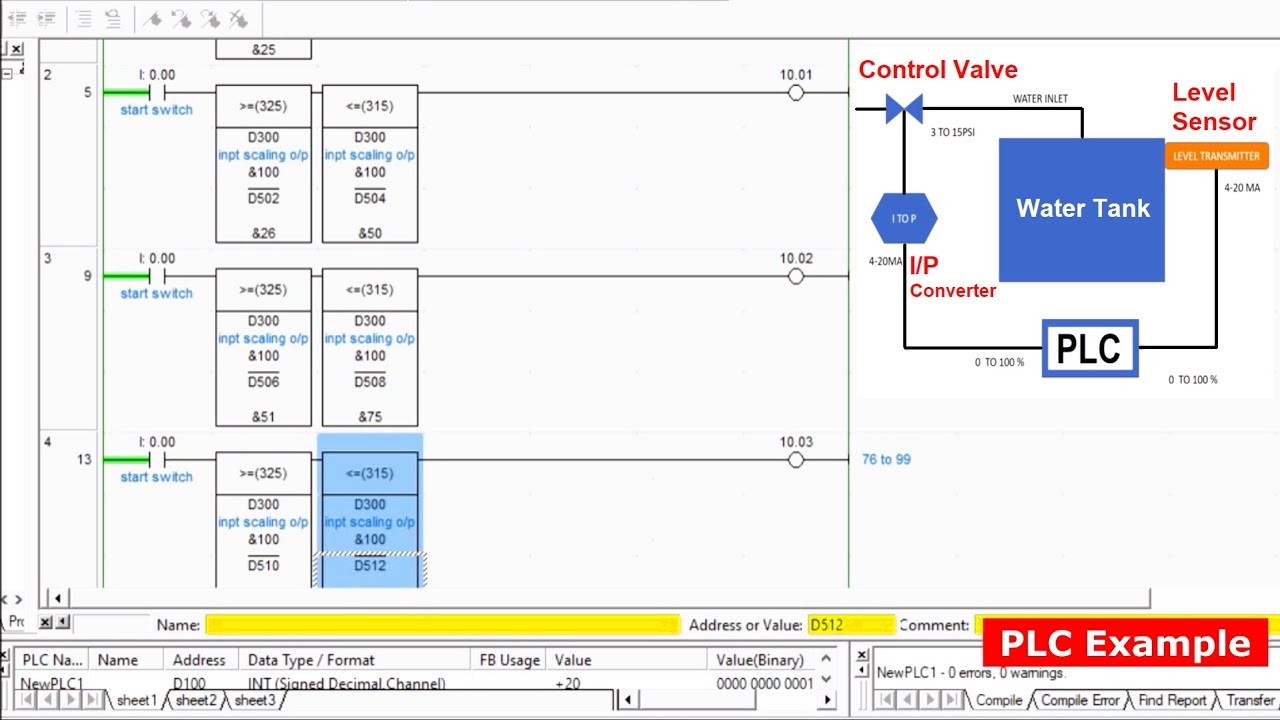Screen dimensions: 1280x720
Task: Click the workspace tab scroll right chevron
Action: click(x=17, y=599)
